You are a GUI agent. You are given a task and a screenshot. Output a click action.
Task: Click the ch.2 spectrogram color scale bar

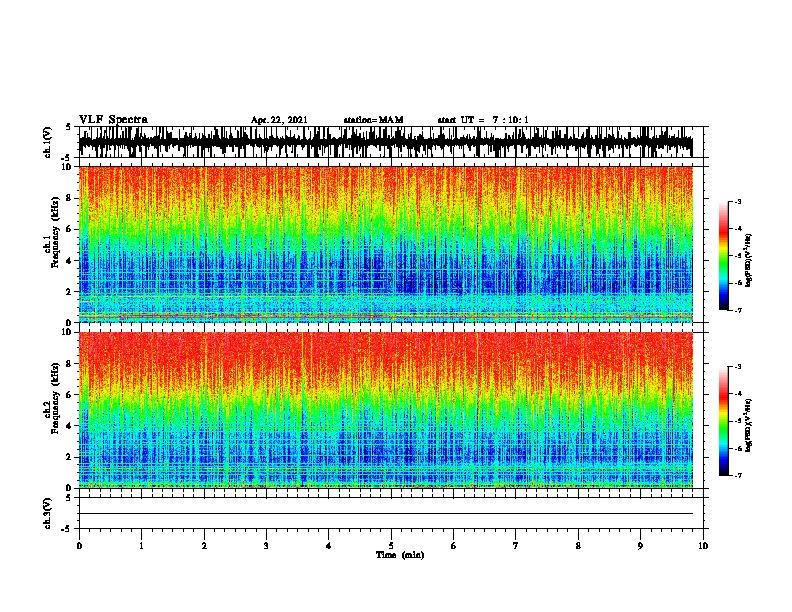[x=724, y=421]
